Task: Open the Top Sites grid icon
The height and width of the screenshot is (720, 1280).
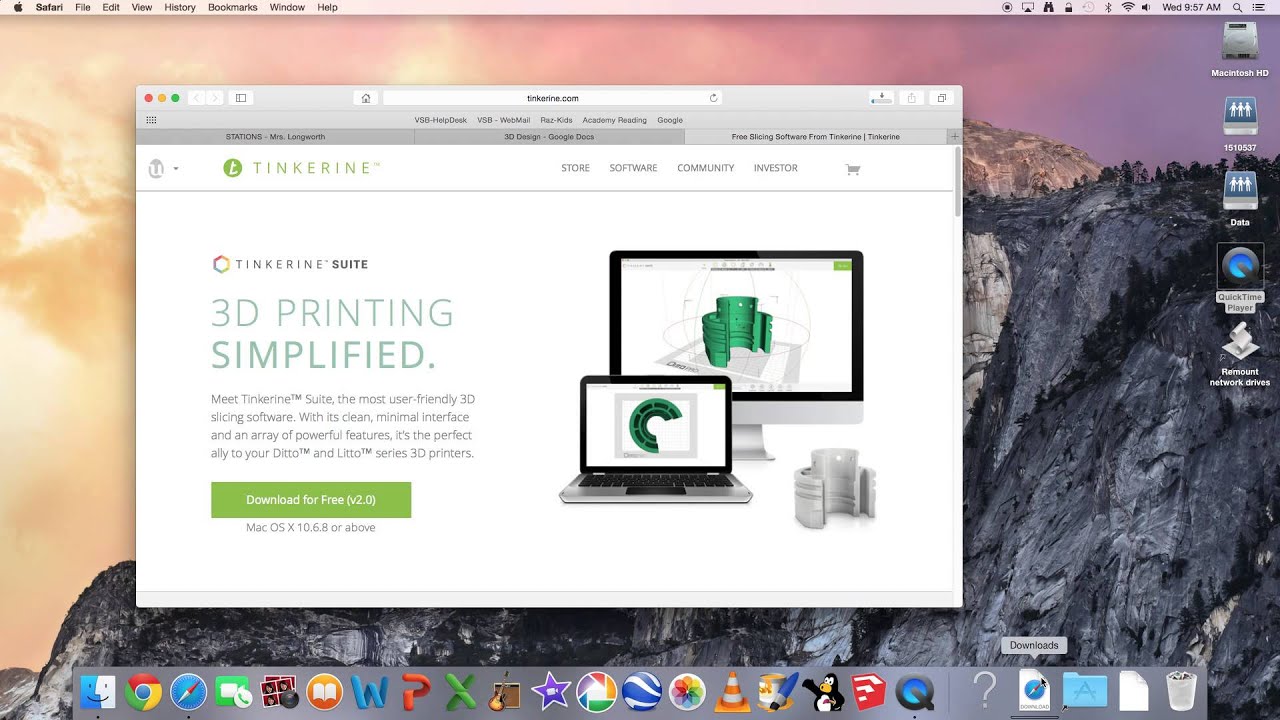Action: pyautogui.click(x=152, y=120)
